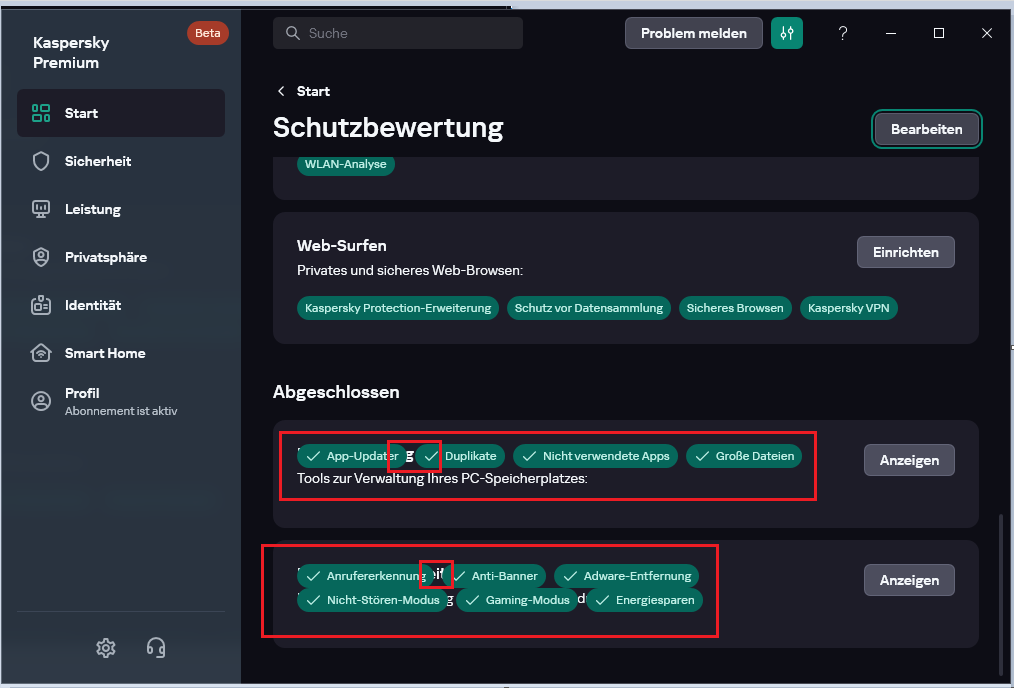Click the Problem melden button
This screenshot has width=1014, height=688.
pyautogui.click(x=693, y=33)
